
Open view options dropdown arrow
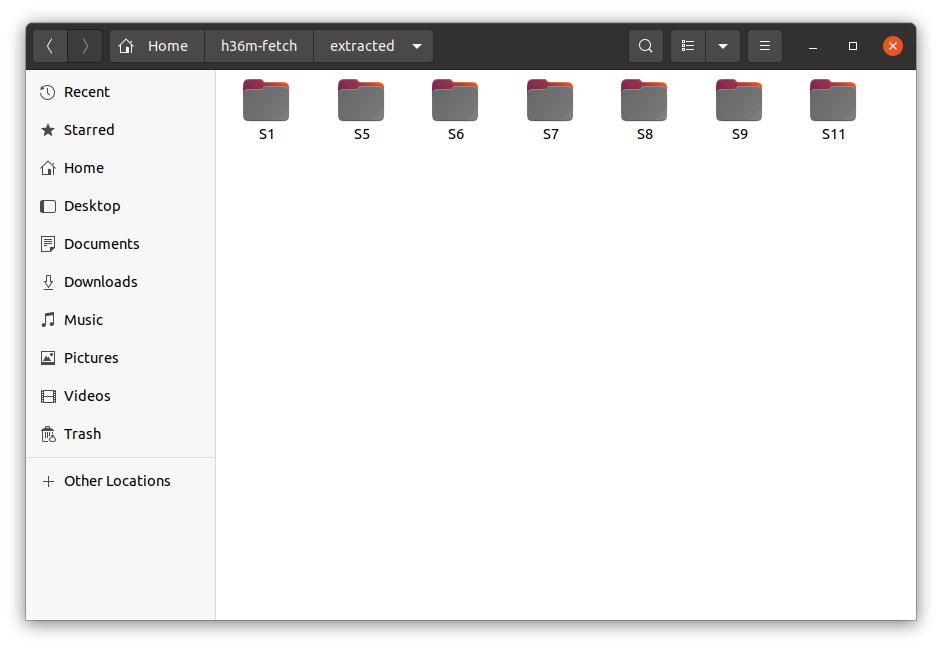pos(723,46)
